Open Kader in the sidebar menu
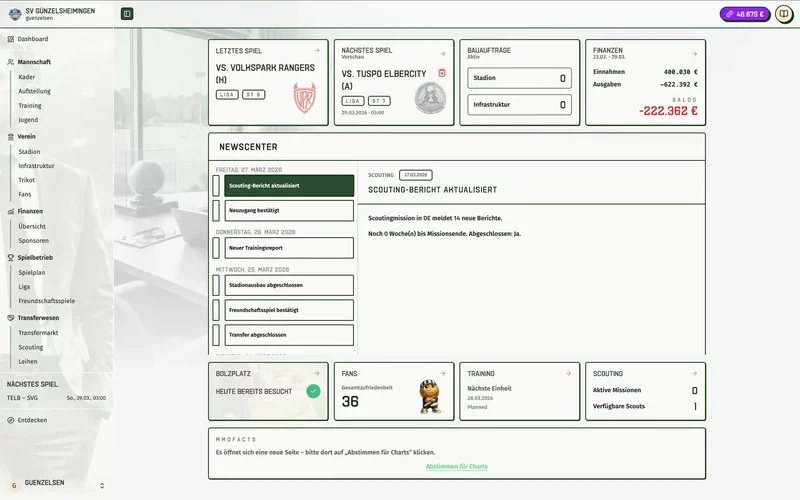 coord(27,76)
